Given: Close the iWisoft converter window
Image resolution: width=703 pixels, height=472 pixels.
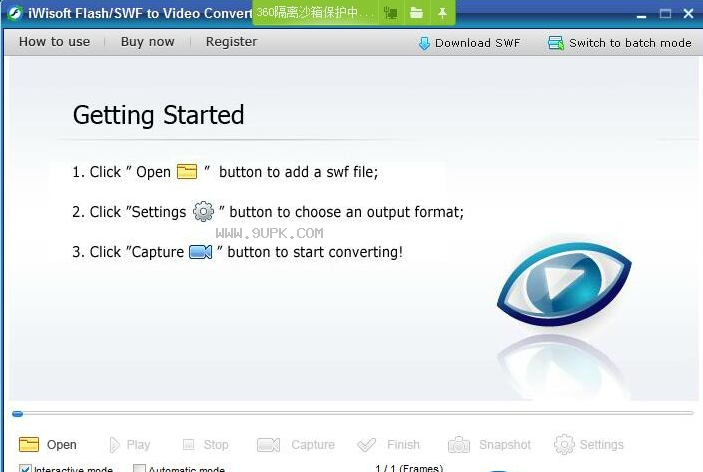Looking at the screenshot, I should pyautogui.click(x=689, y=13).
